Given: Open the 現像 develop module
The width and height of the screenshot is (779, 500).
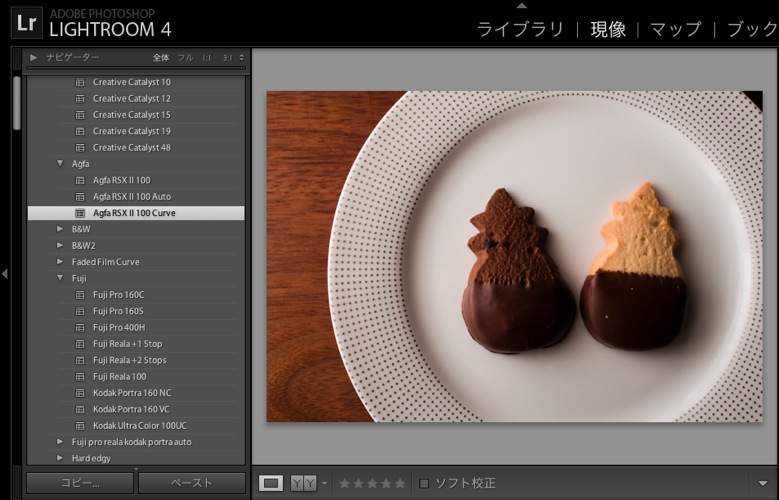Looking at the screenshot, I should tap(608, 29).
